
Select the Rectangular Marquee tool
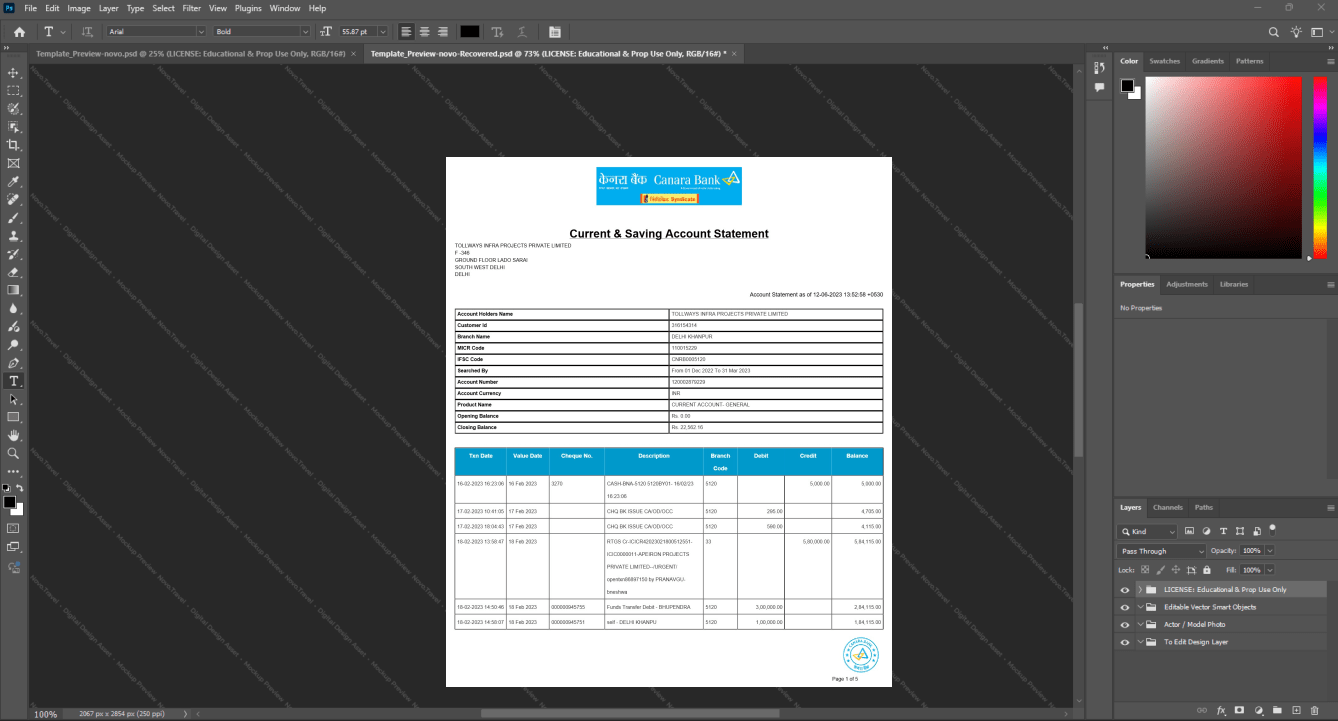(13, 91)
